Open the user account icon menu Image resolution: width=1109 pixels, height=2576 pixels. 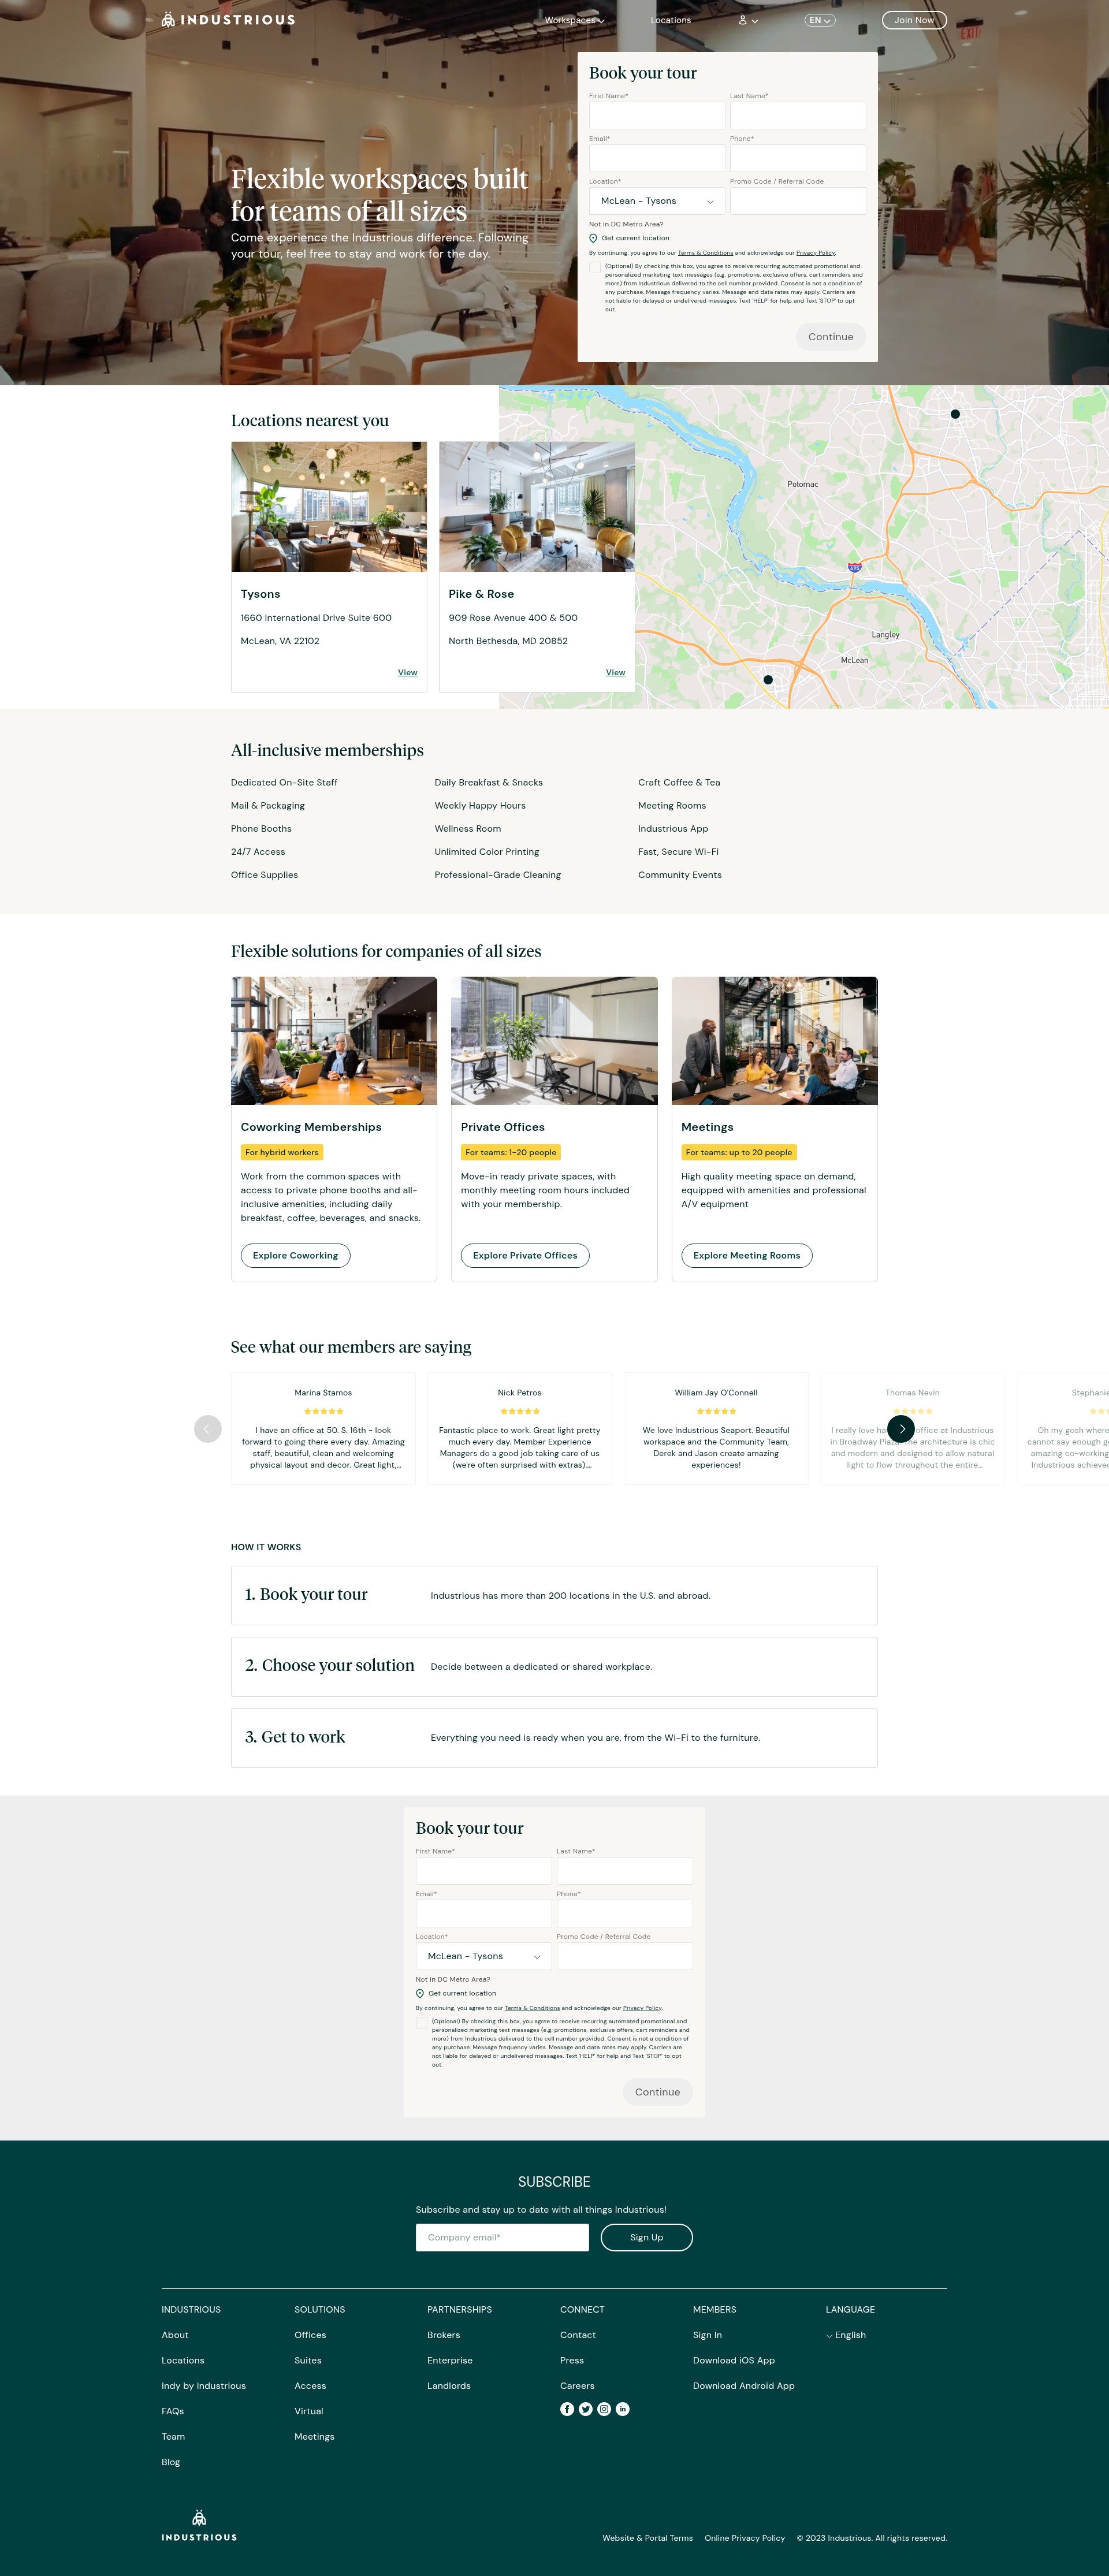click(747, 20)
